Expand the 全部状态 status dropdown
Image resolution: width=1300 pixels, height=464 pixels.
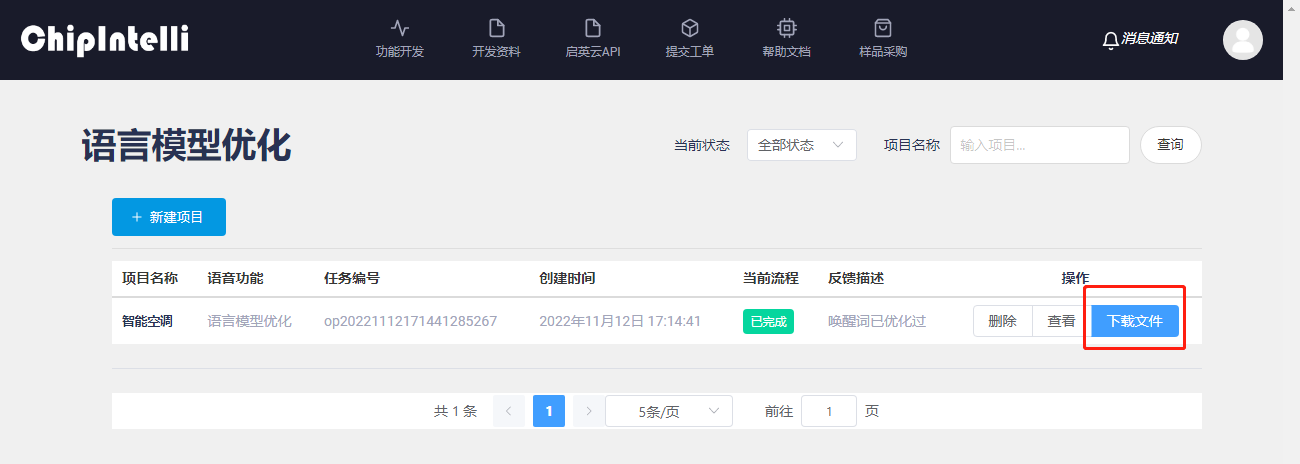(x=801, y=145)
